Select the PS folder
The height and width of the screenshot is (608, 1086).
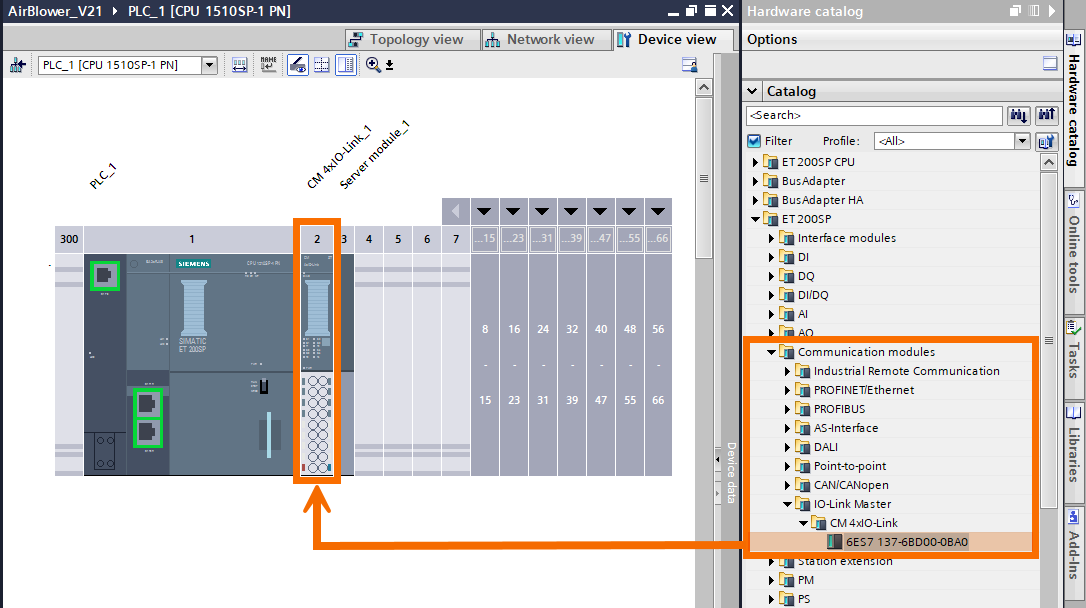point(803,599)
